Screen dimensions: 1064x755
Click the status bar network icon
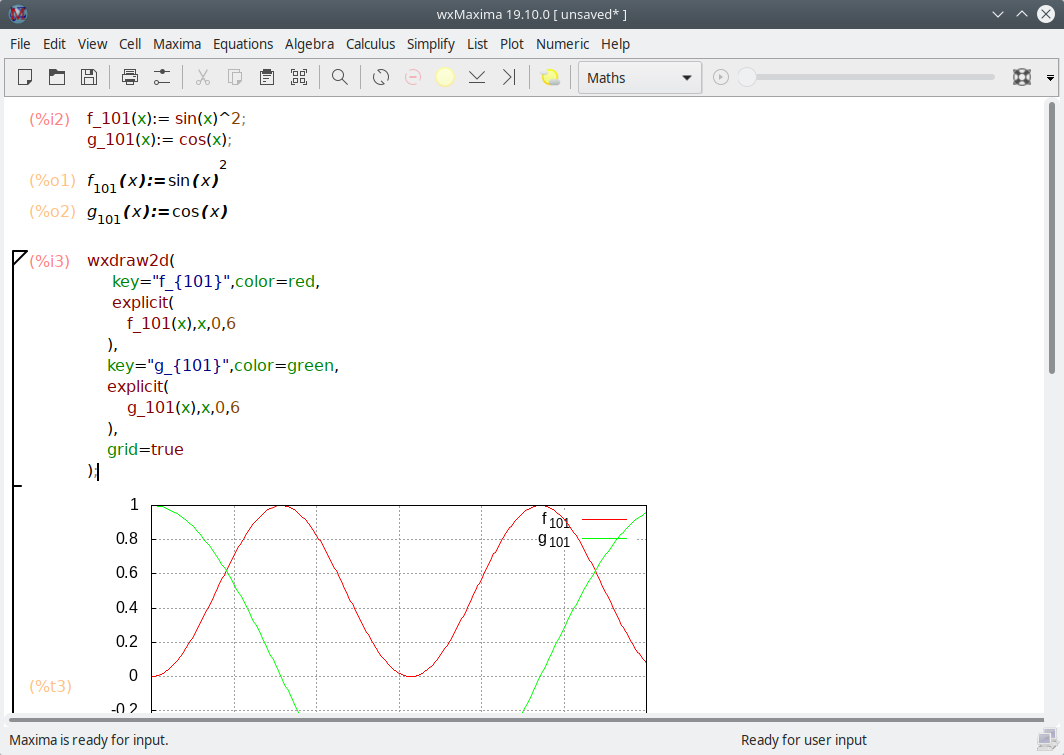(1046, 739)
